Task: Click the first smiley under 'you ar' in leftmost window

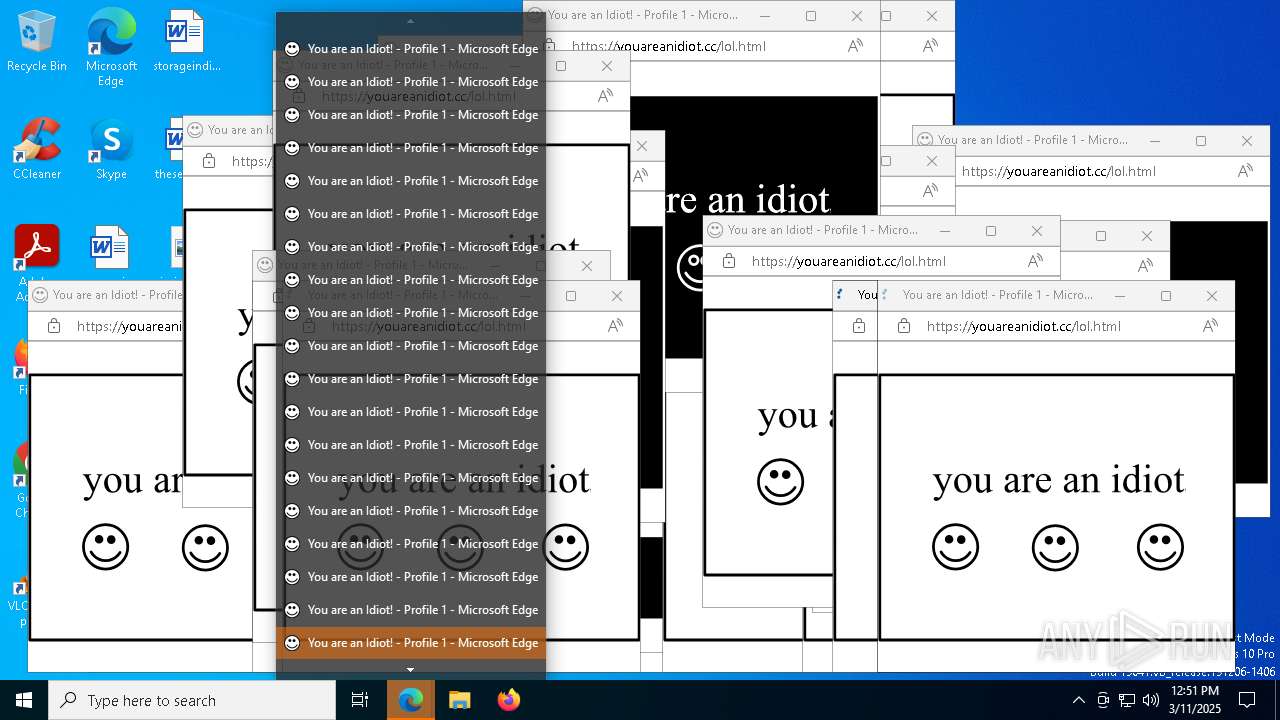Action: tap(105, 547)
